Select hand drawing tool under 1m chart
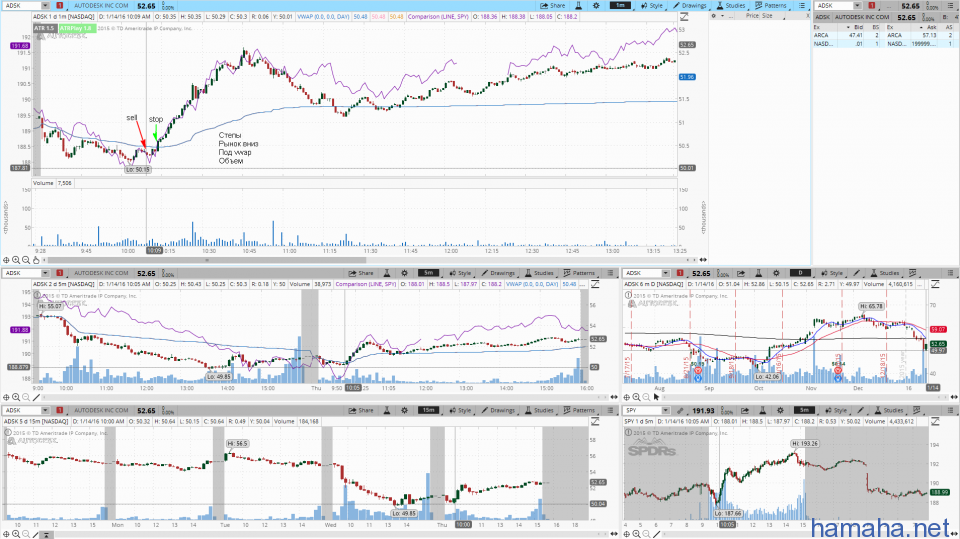The image size is (960, 539). [36, 260]
